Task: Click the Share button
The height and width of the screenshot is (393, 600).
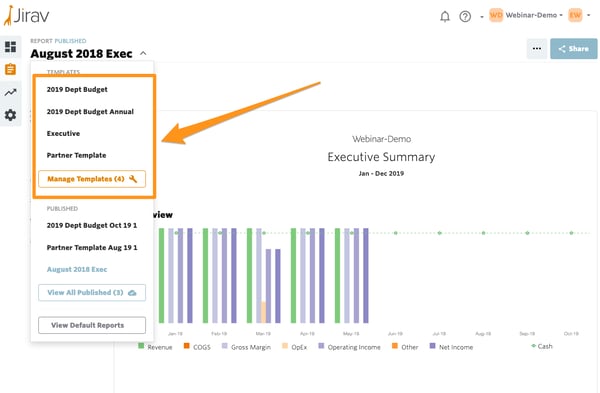Action: 574,49
